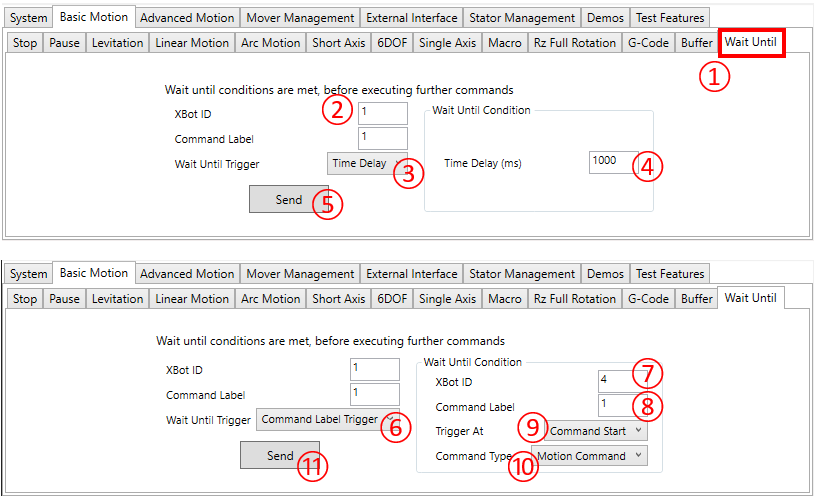Open the Rz Full Rotation tab in upper panel
Screen dimensions: 814x496
tap(574, 43)
